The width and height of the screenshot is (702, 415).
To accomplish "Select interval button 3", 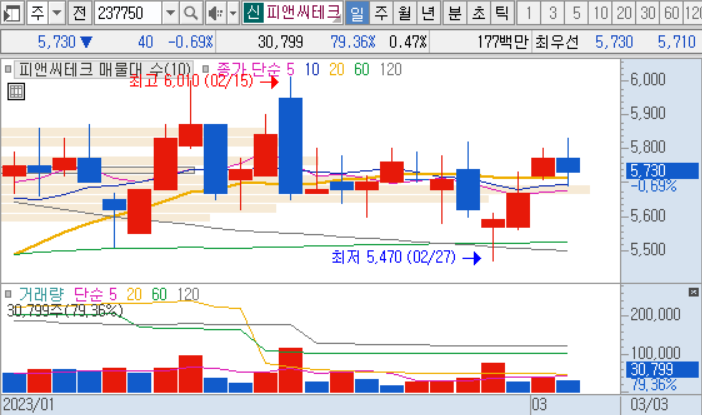I will click(x=552, y=13).
